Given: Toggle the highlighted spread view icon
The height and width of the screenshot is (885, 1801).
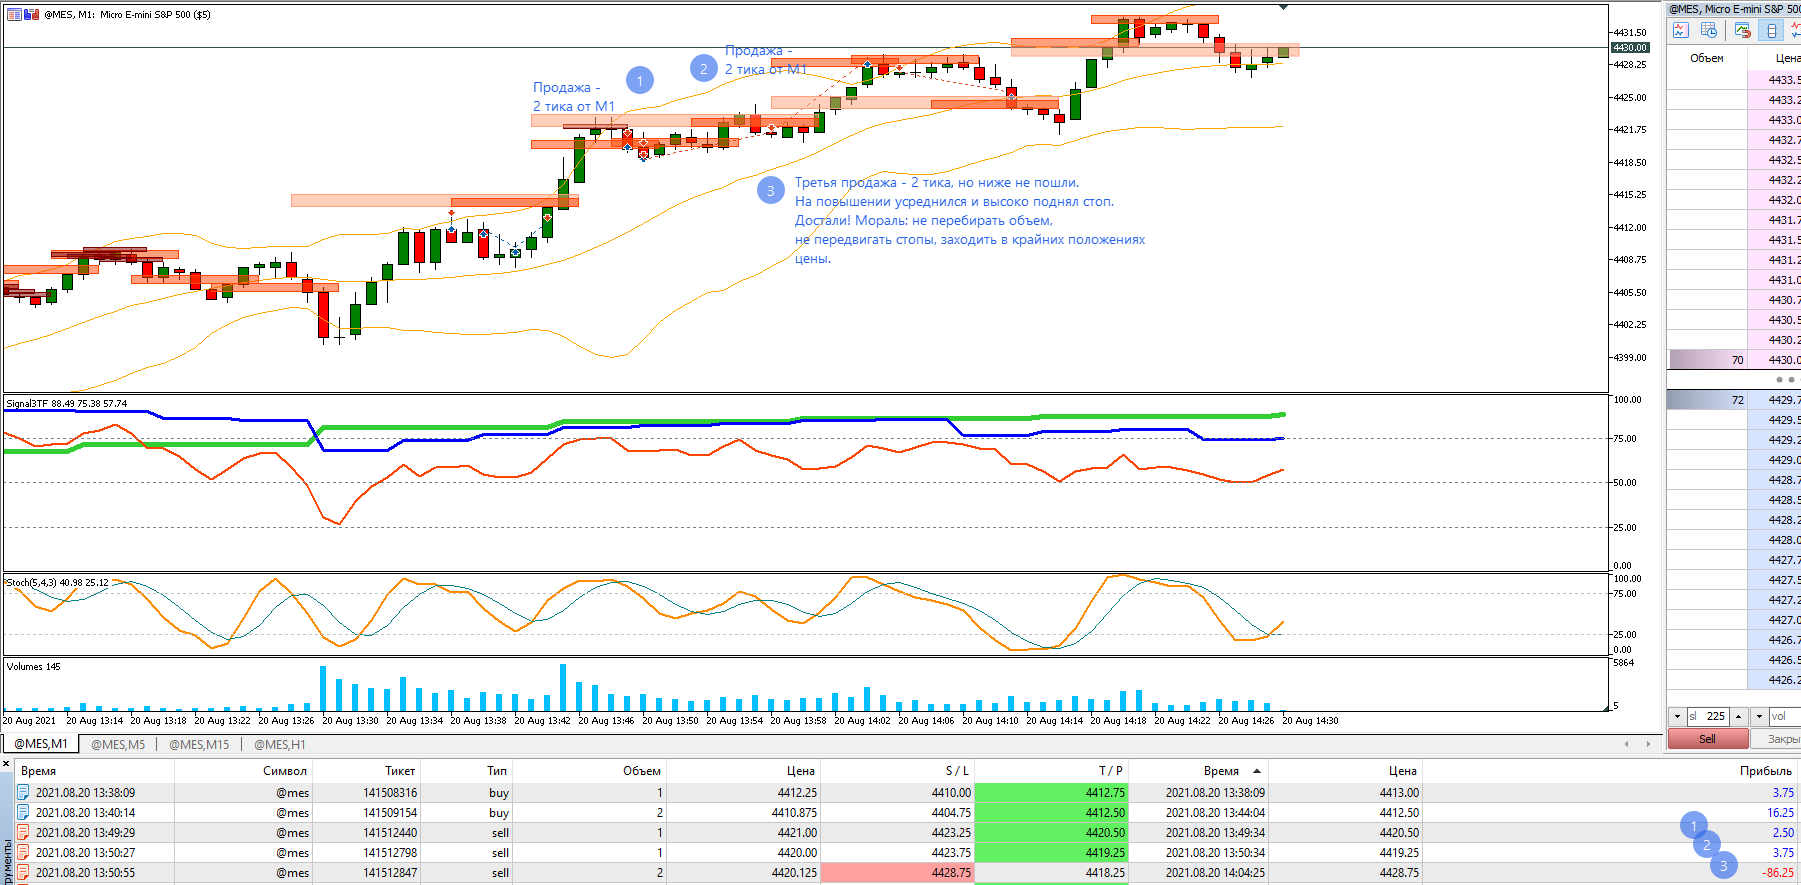Looking at the screenshot, I should (x=1771, y=30).
